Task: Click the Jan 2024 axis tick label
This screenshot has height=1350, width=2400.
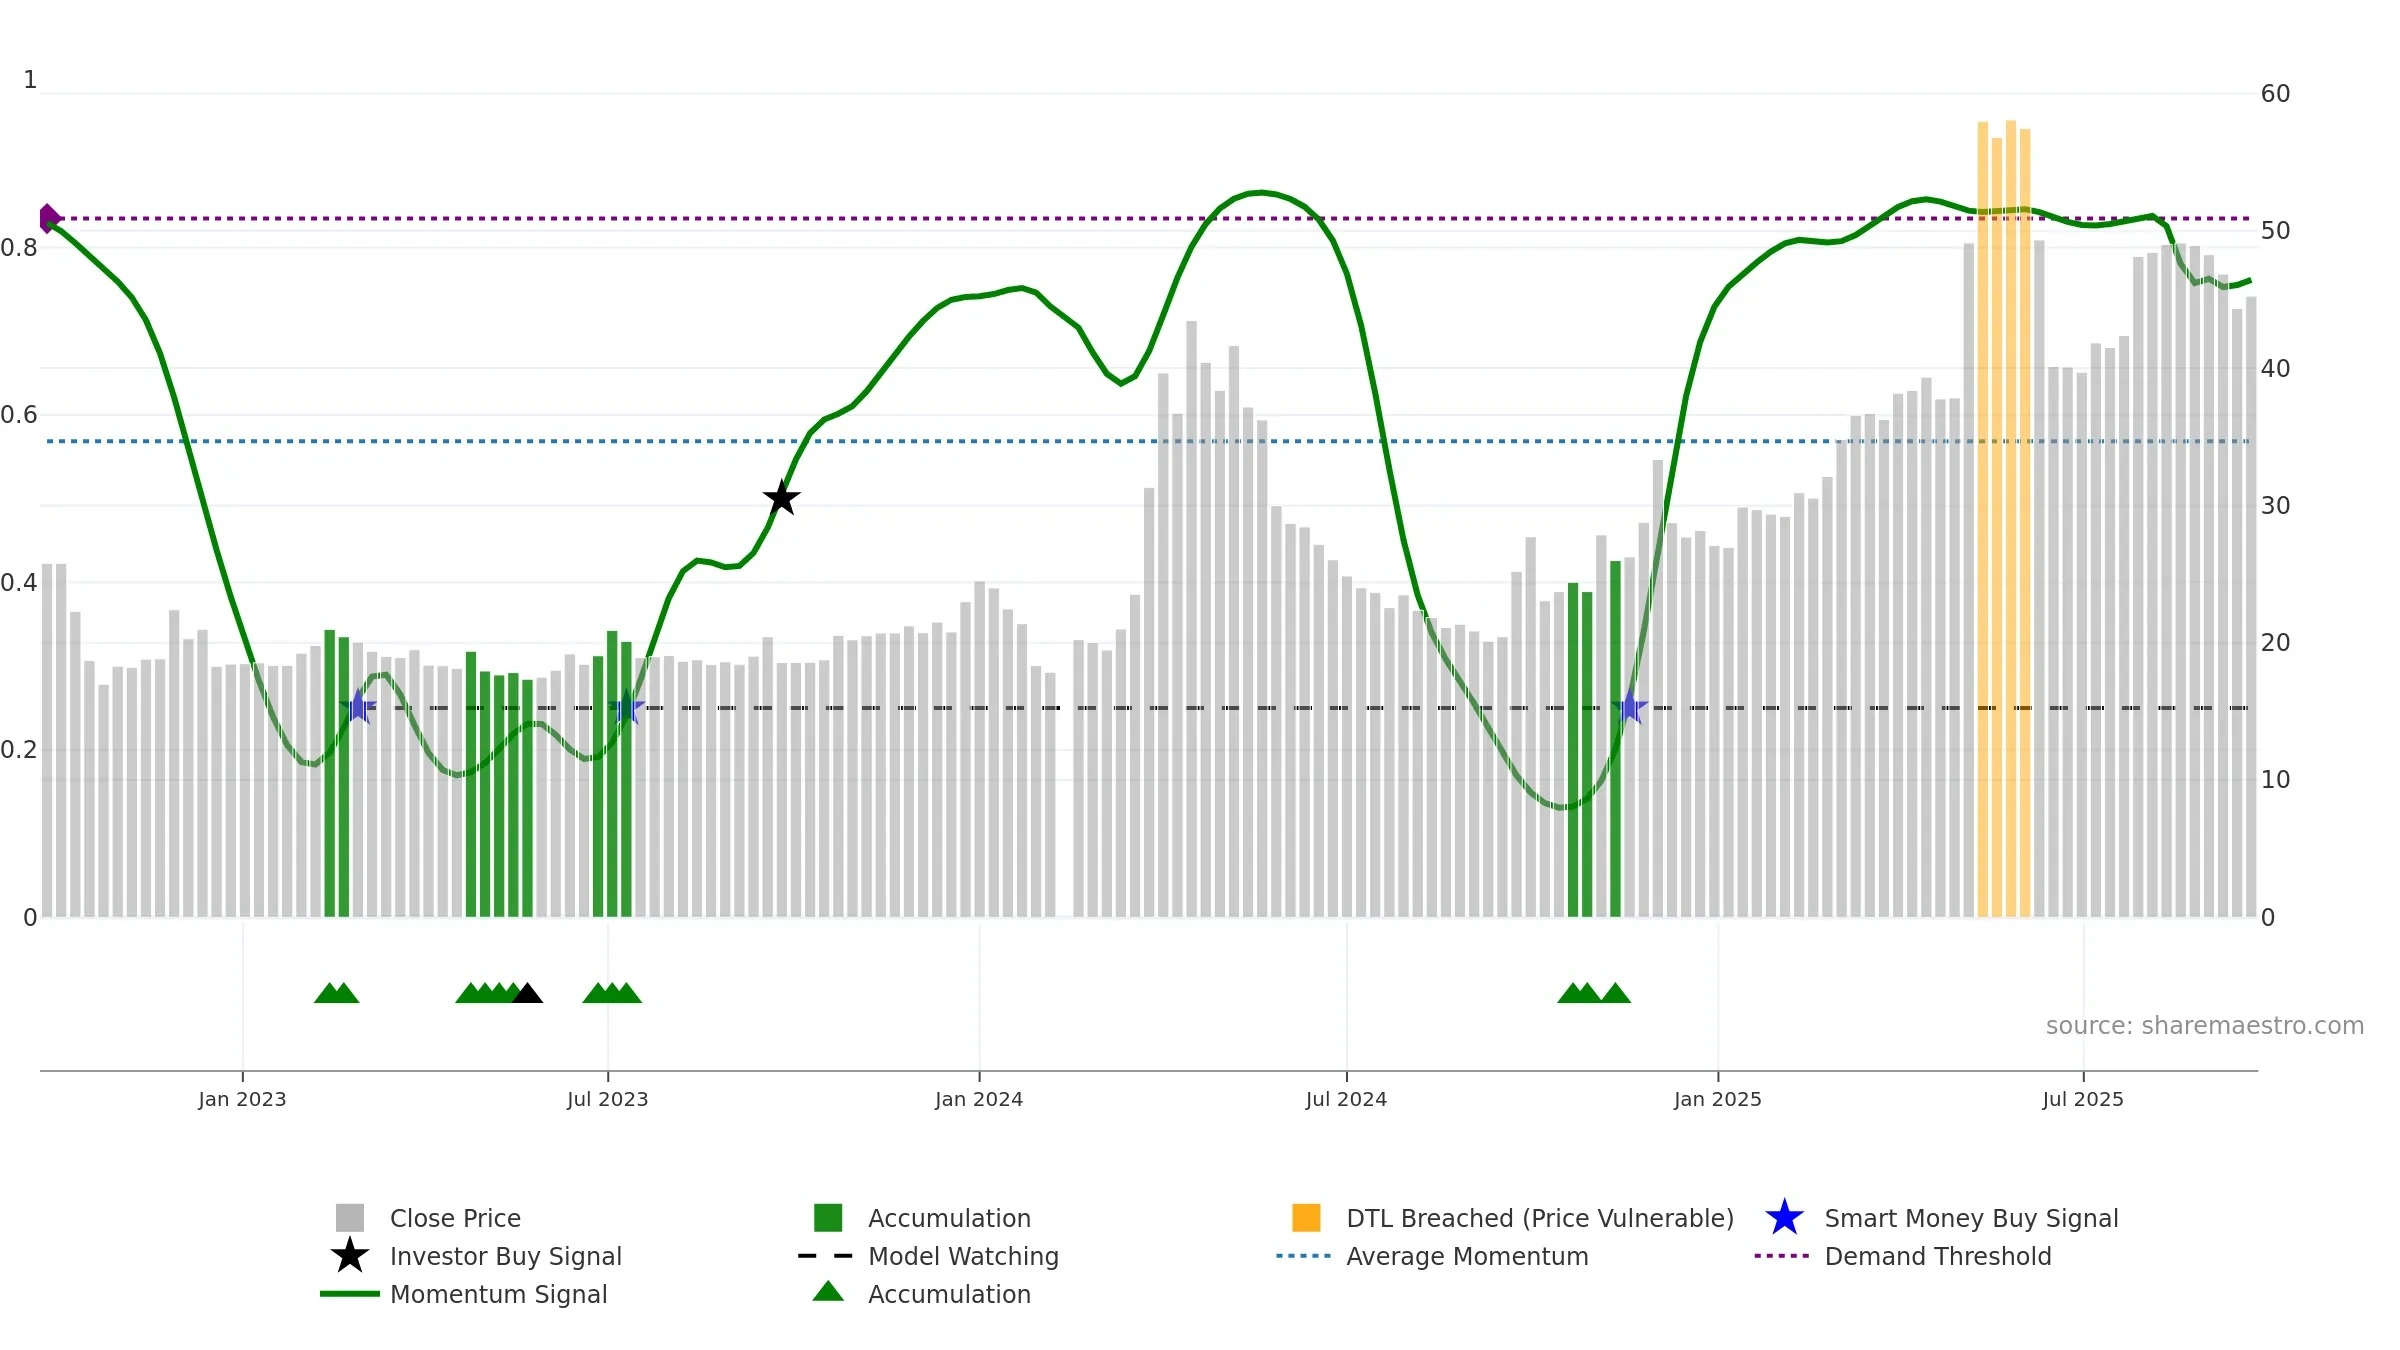Action: [979, 1099]
